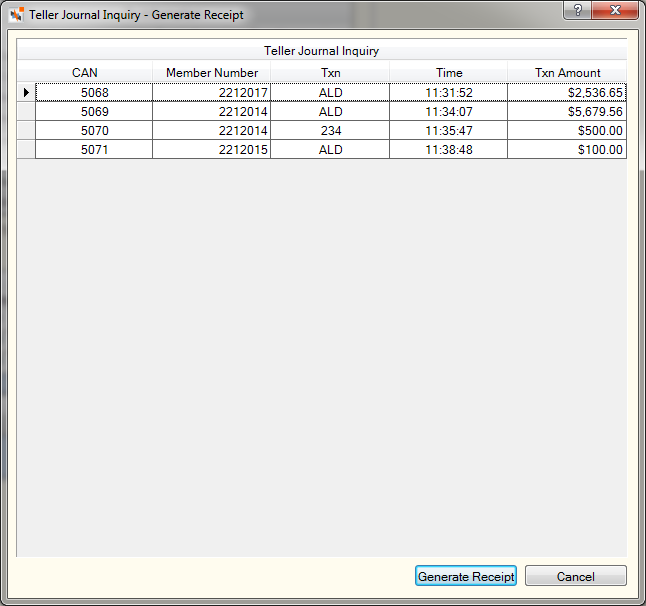Select CAN cell 5068

pos(94,92)
